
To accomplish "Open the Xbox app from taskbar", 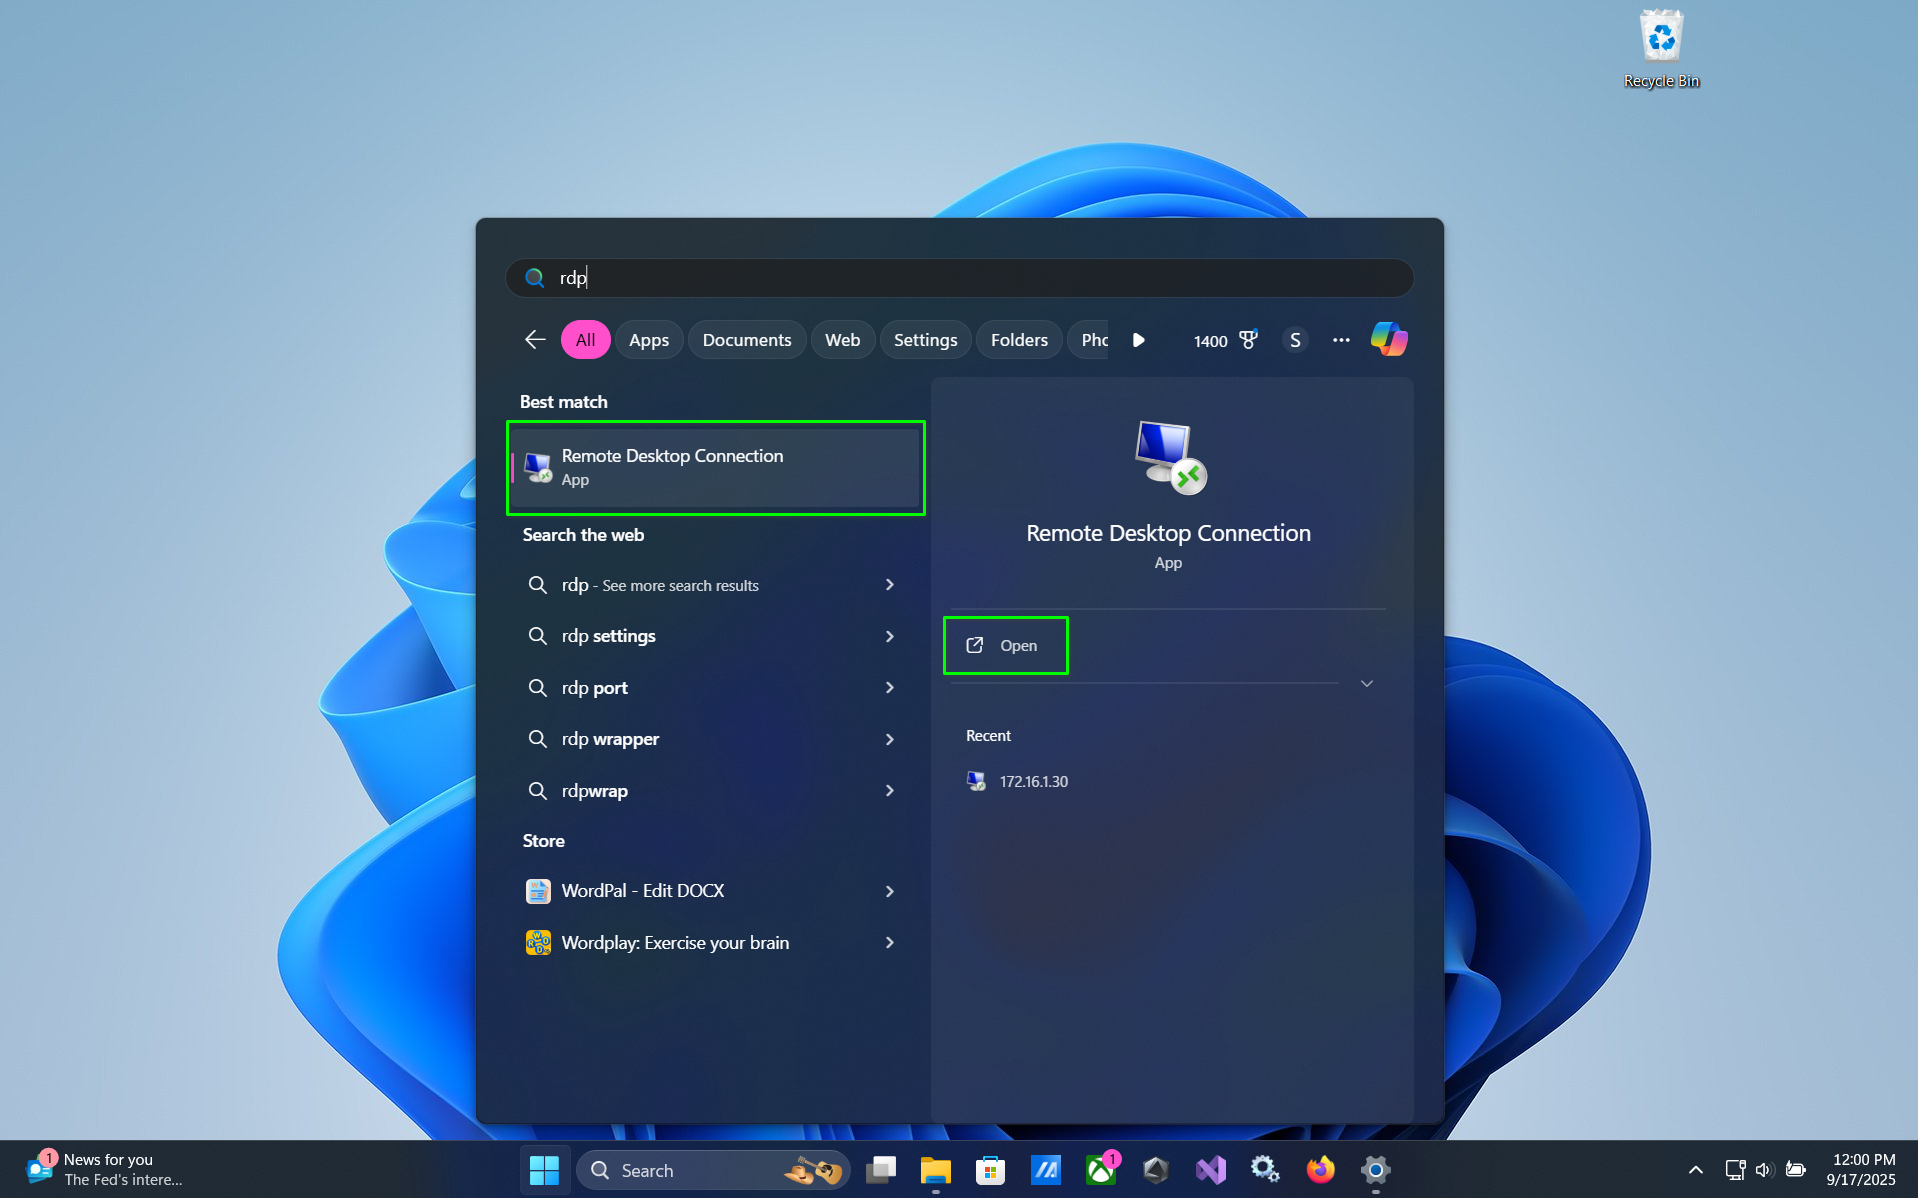I will click(x=1101, y=1170).
